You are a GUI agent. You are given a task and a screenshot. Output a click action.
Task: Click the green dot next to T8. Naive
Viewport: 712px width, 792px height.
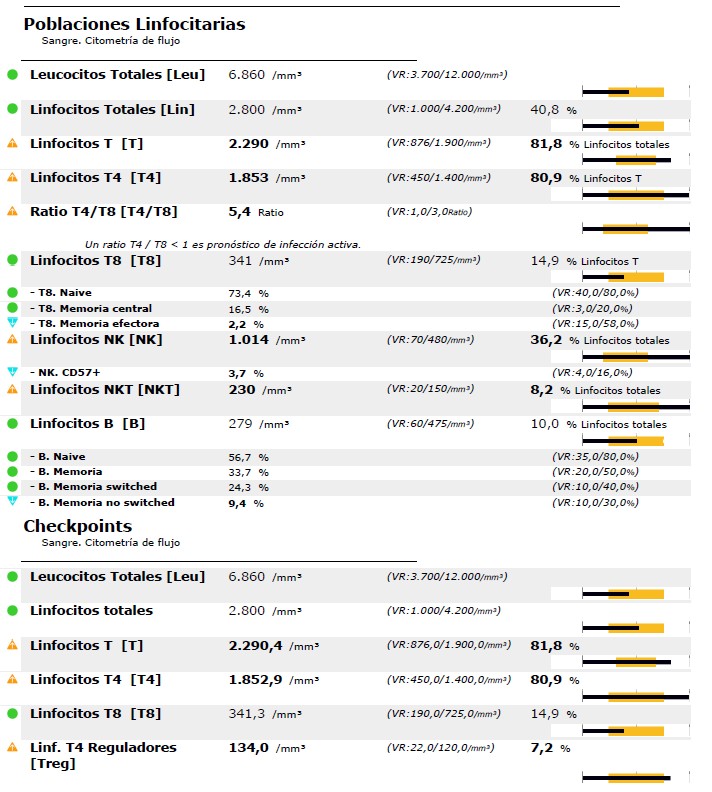coord(12,292)
